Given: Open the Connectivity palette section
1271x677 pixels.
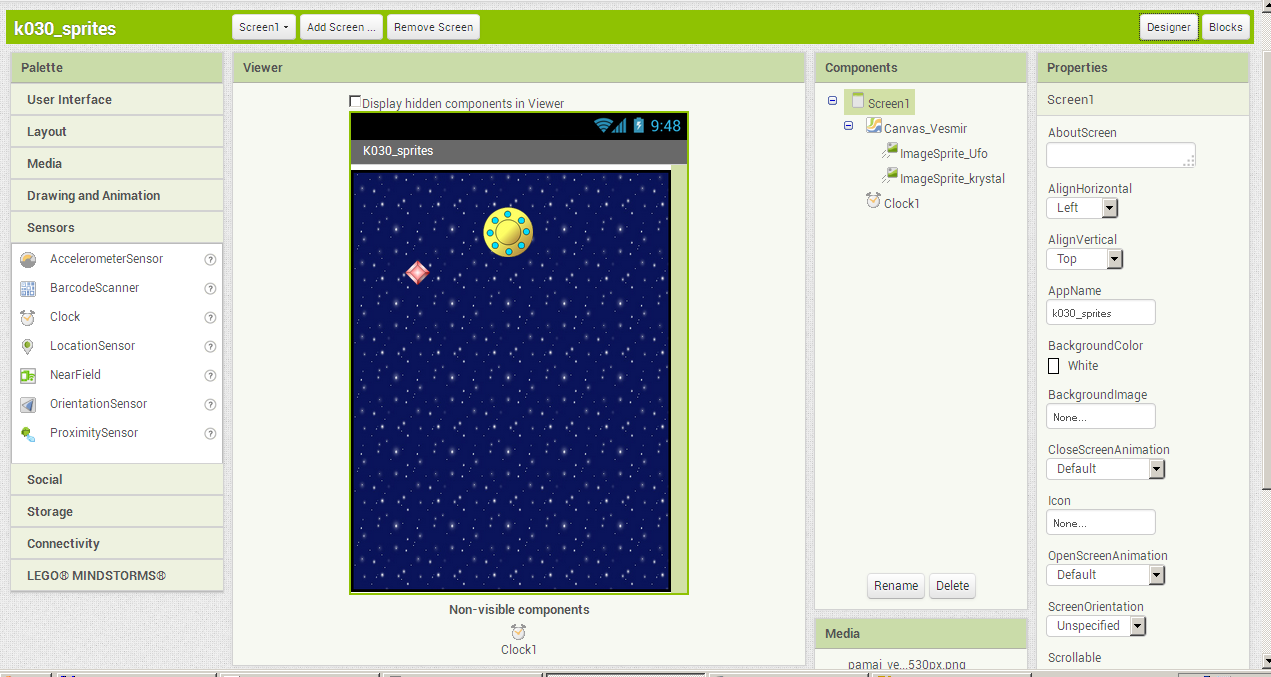Looking at the screenshot, I should point(117,544).
